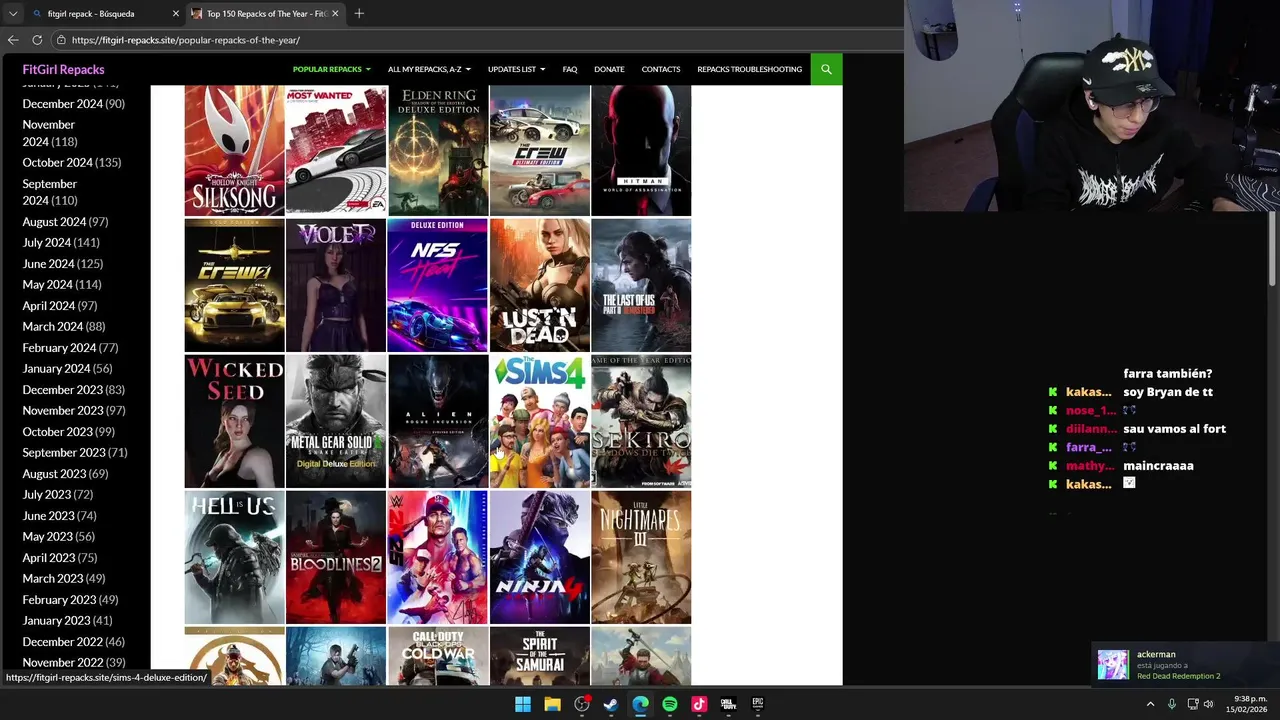Open the Elden Ring Deluxe Edition cover
1280x720 pixels.
click(x=437, y=150)
